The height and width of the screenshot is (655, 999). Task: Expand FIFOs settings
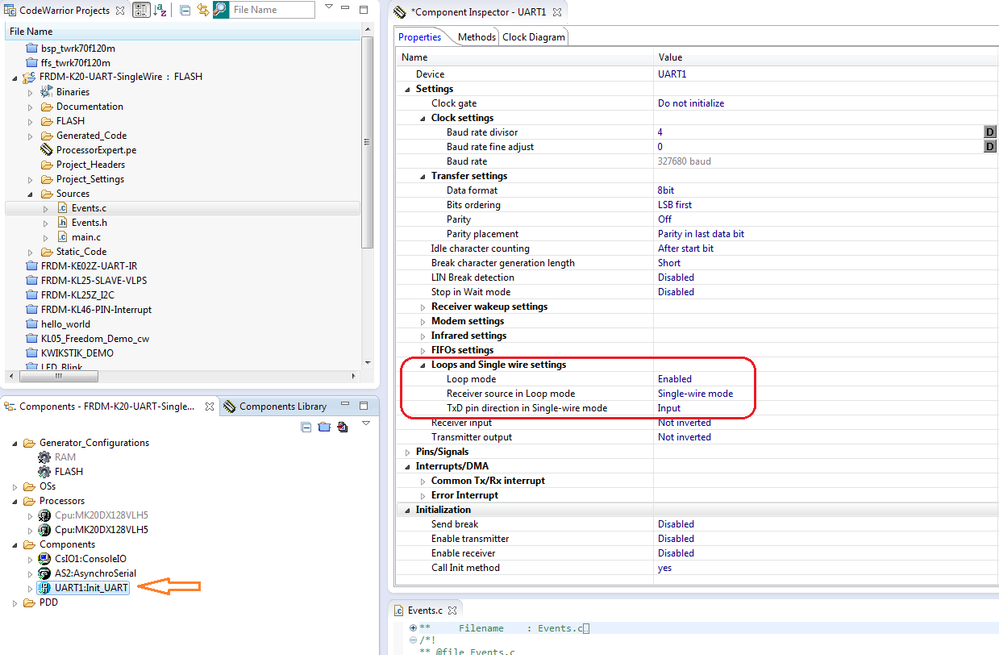pos(422,351)
